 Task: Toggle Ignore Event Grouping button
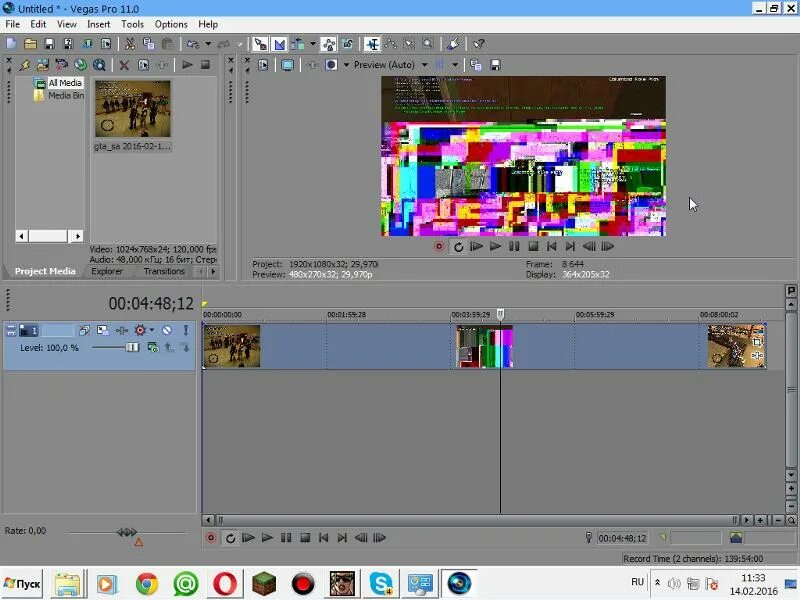click(348, 44)
